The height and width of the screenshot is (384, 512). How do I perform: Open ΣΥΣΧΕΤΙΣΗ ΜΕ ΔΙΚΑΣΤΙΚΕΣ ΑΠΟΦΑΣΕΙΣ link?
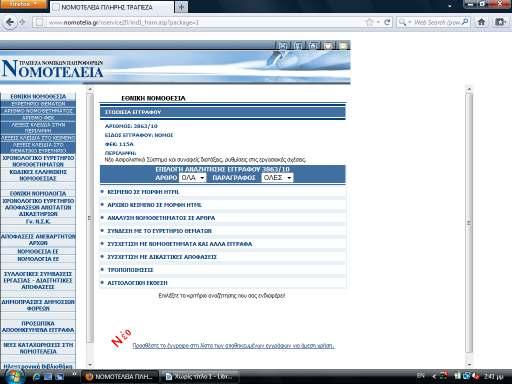pos(162,257)
